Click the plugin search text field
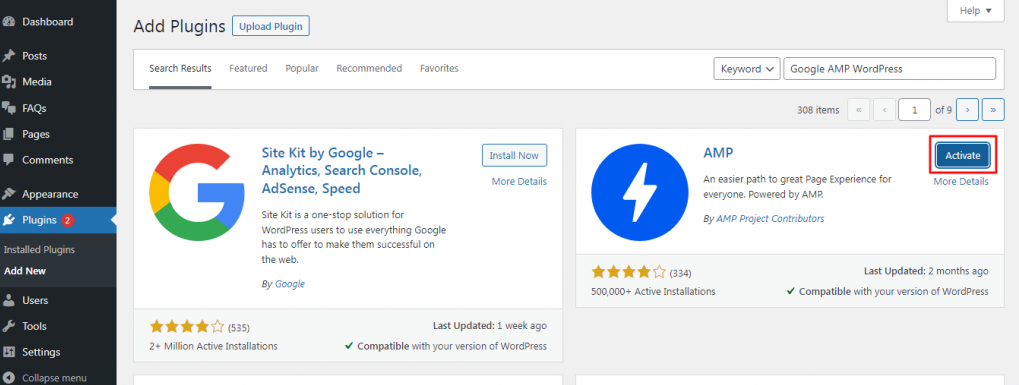1019x385 pixels. pos(890,68)
